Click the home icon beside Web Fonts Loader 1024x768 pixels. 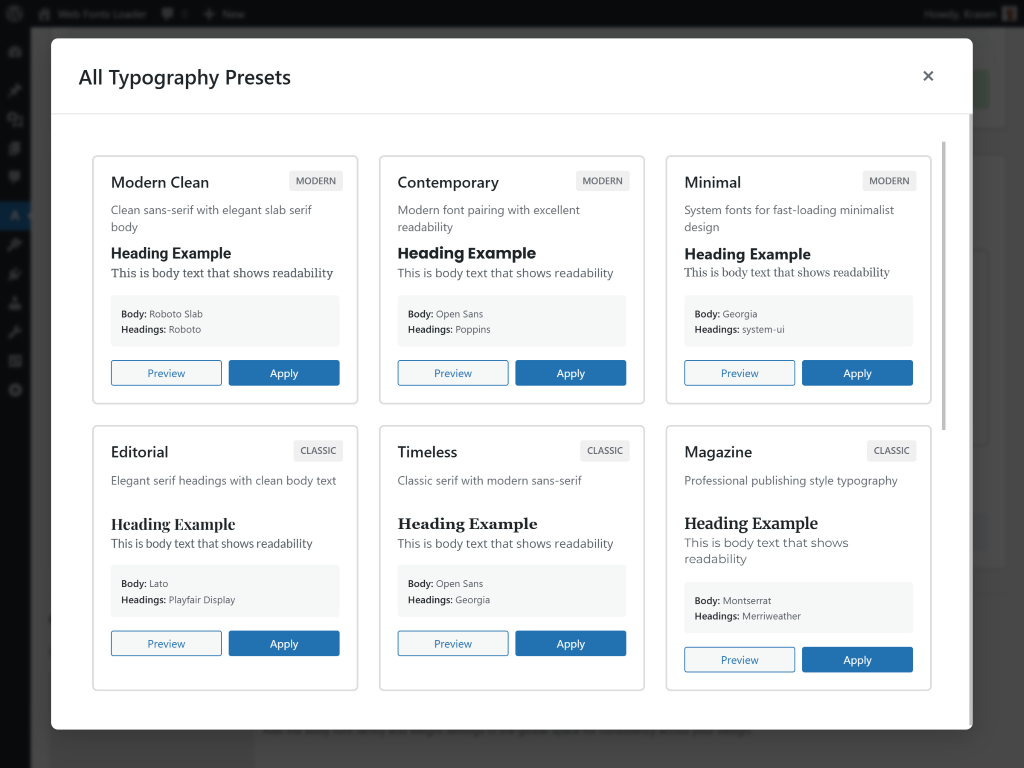(x=44, y=13)
